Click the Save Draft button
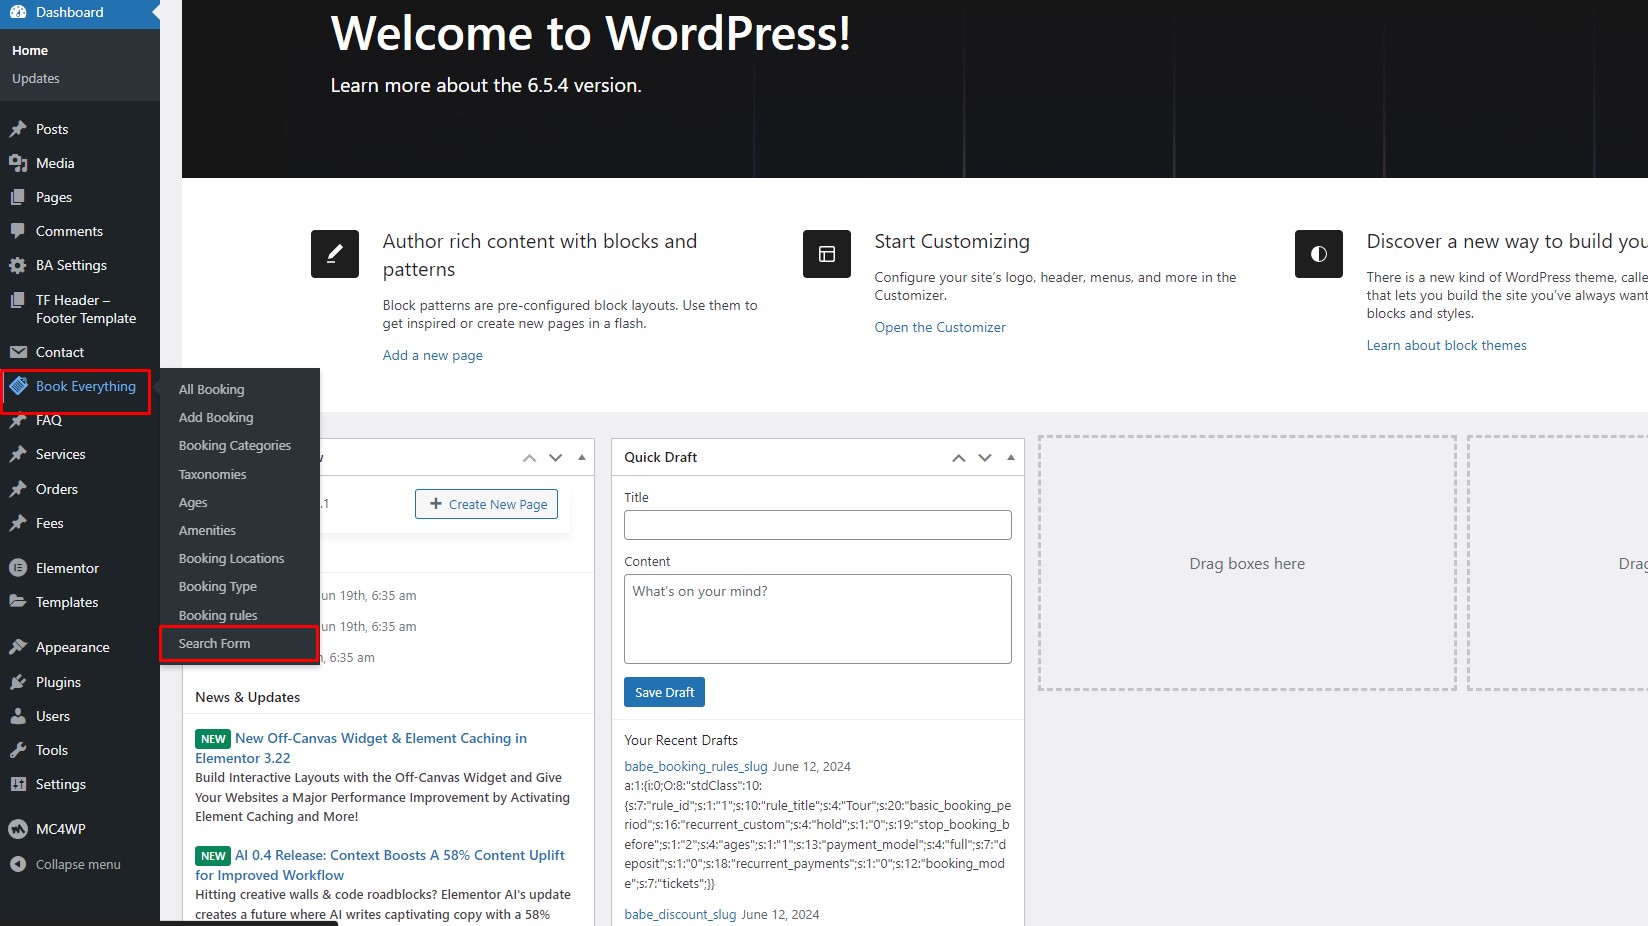1648x926 pixels. [664, 692]
